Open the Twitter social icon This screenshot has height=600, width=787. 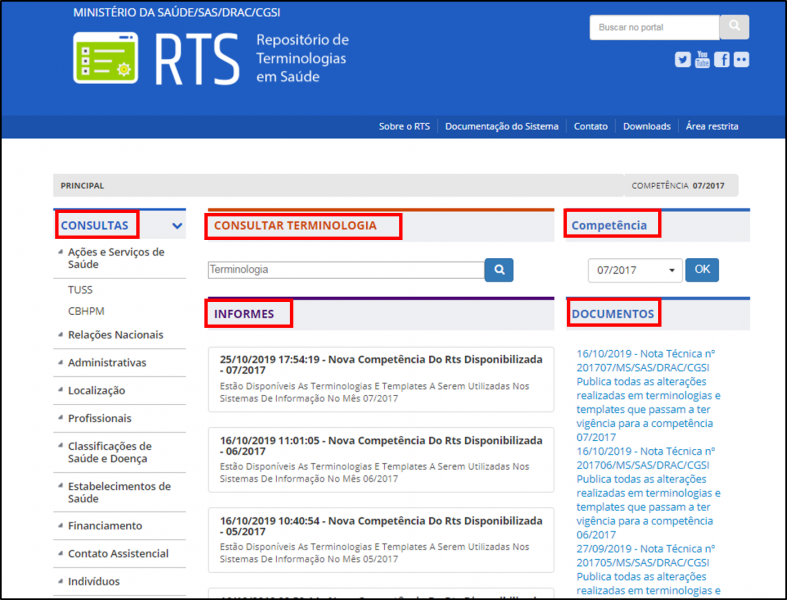click(683, 60)
